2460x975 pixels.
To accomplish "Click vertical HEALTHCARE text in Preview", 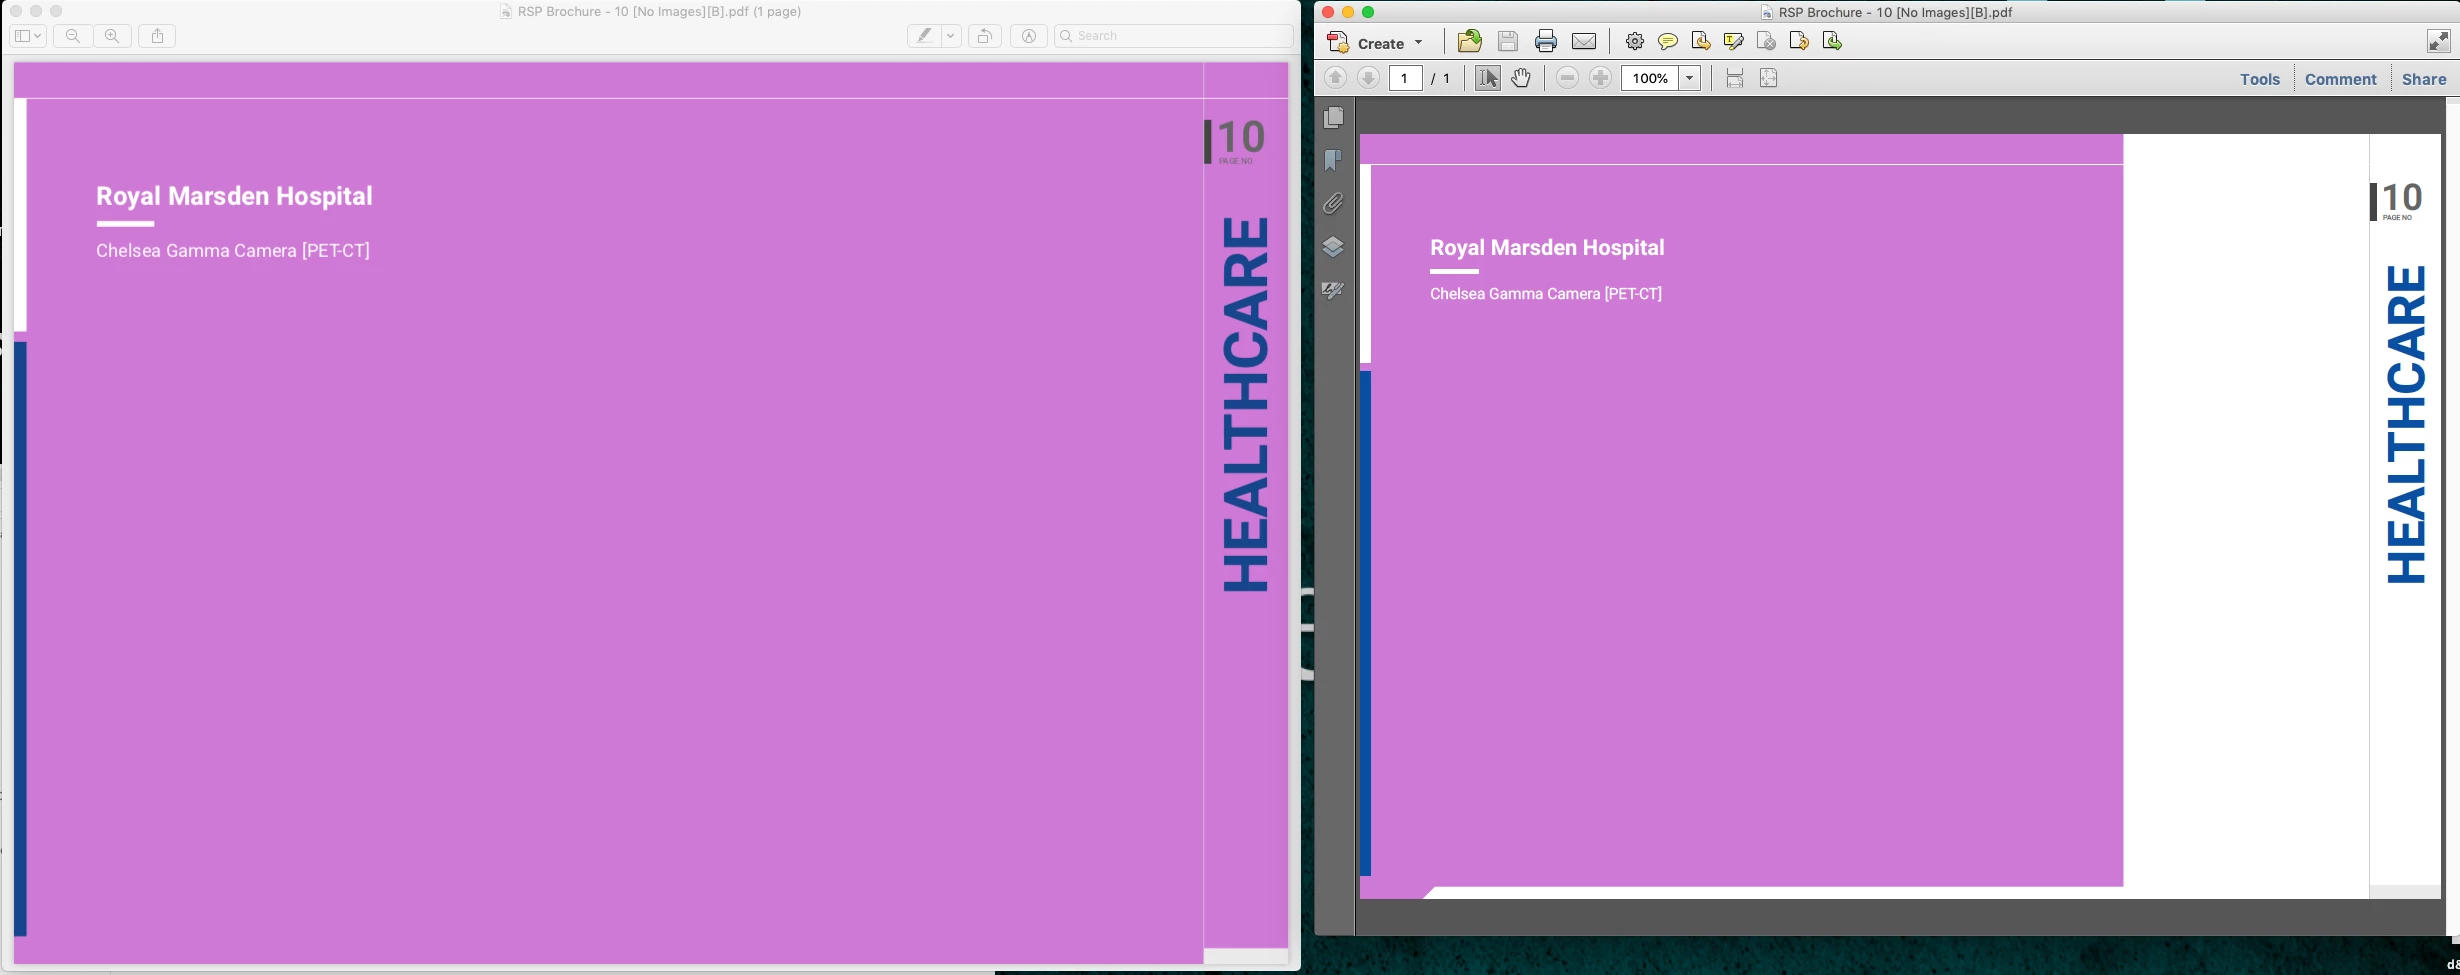I will [1246, 405].
